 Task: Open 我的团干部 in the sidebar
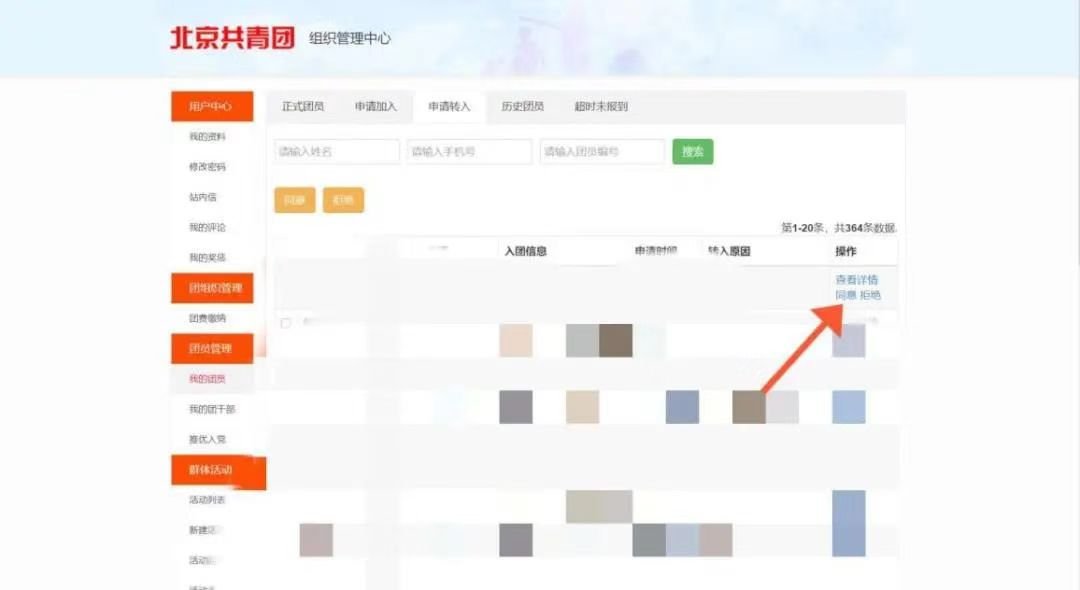click(212, 409)
